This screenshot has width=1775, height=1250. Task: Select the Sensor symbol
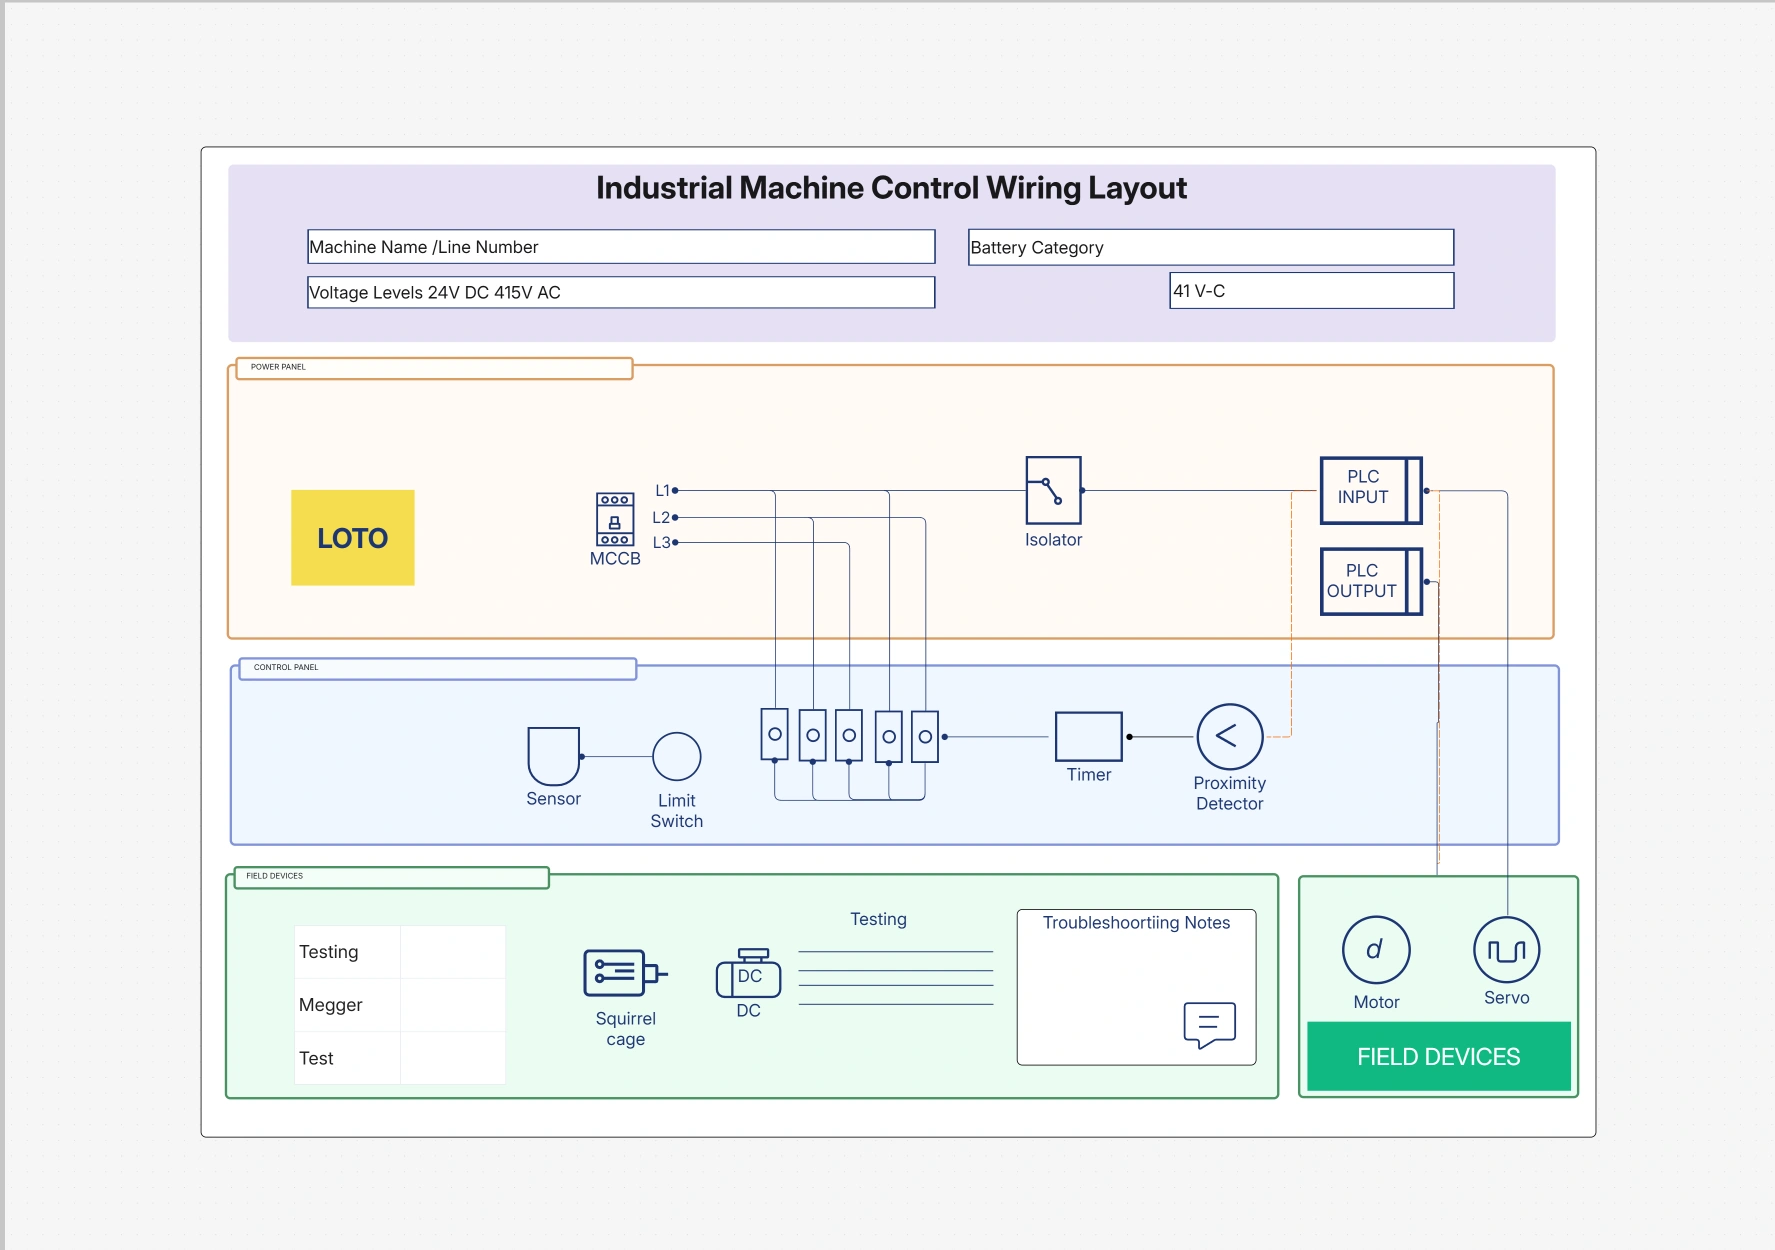click(553, 755)
